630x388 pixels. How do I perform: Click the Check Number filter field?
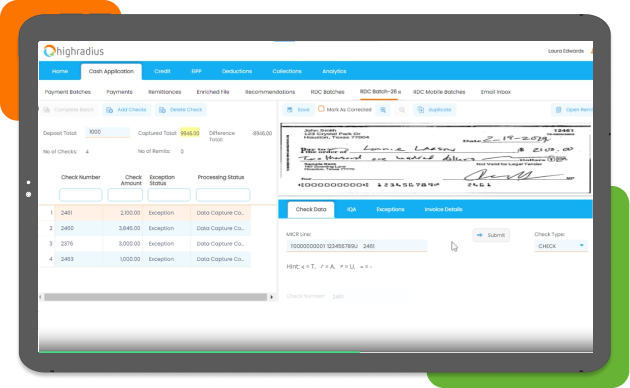coord(81,195)
